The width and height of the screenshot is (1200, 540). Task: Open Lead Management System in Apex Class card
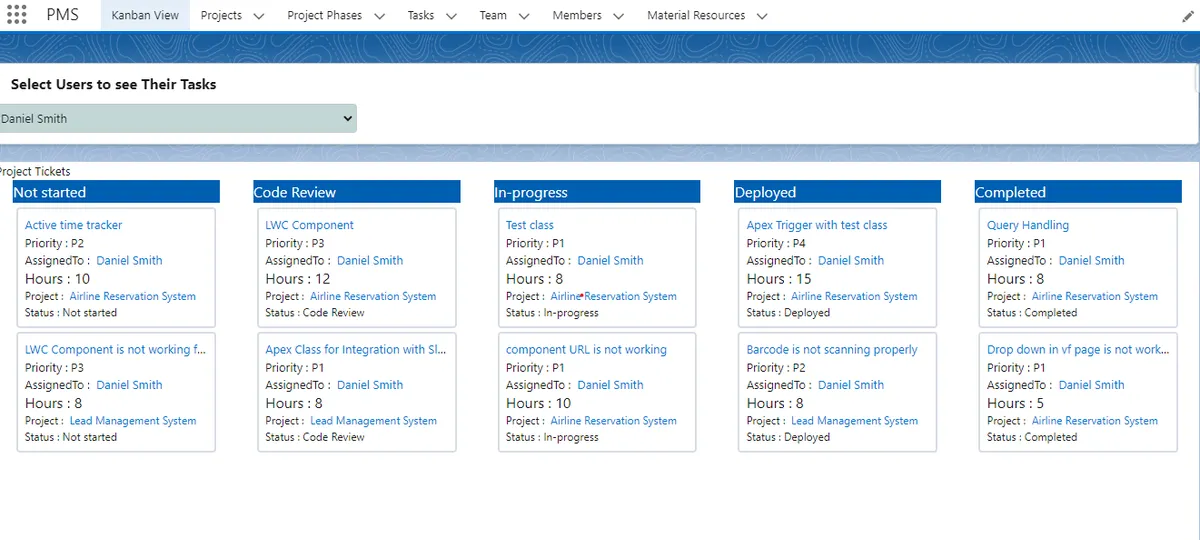pyautogui.click(x=373, y=421)
